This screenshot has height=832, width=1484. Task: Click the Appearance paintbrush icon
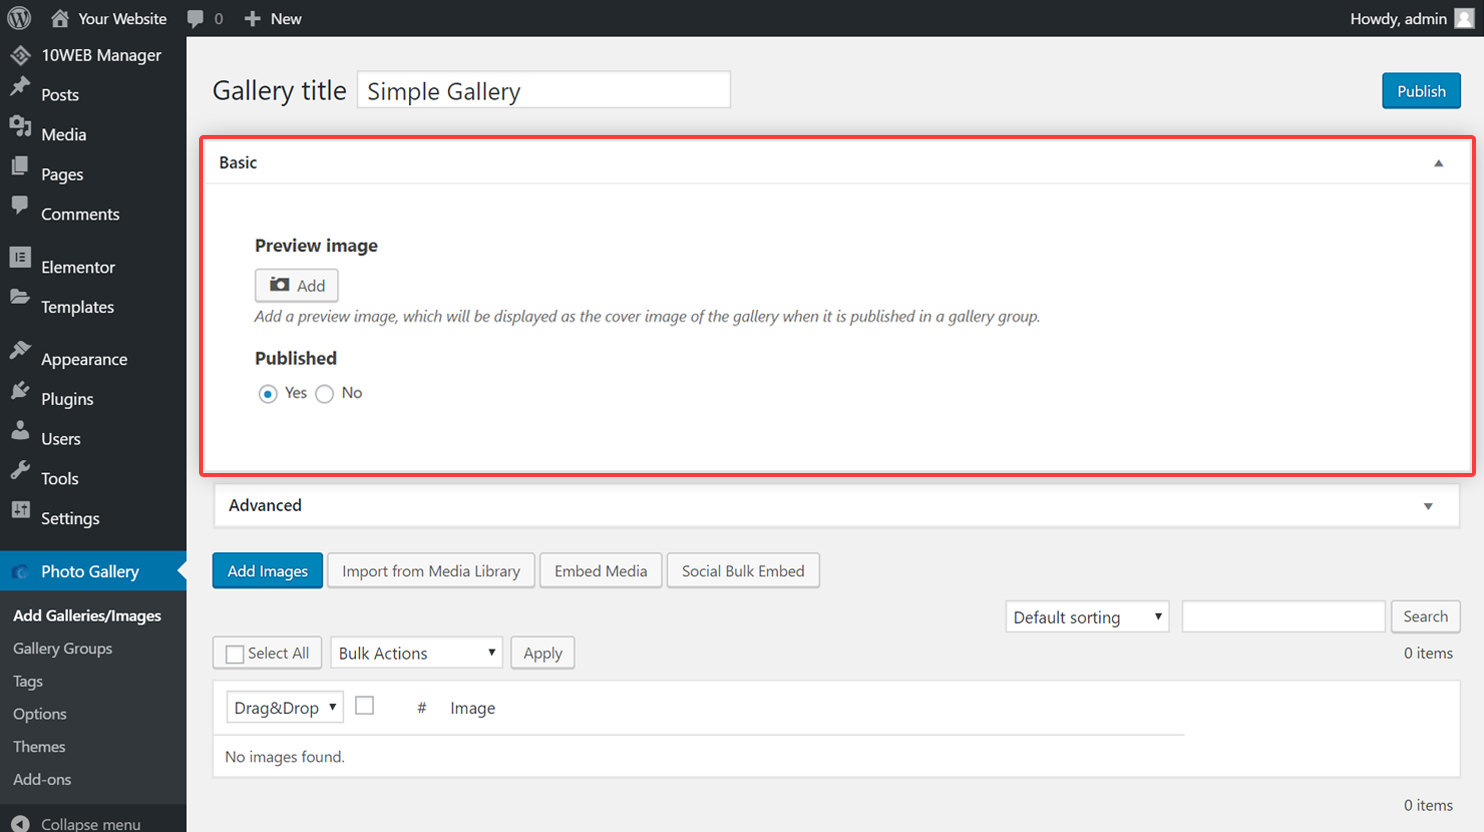tap(20, 350)
